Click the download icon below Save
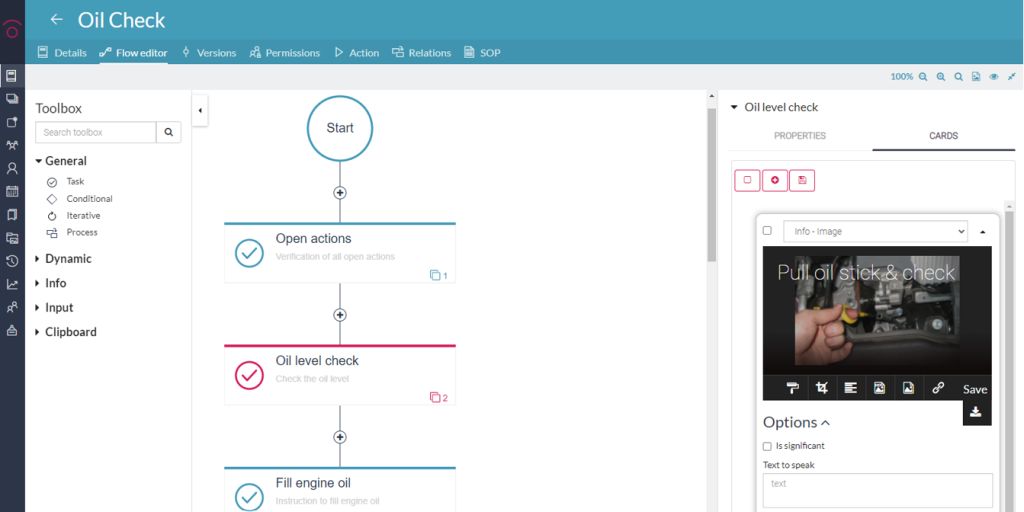The height and width of the screenshot is (512, 1024). pos(976,412)
